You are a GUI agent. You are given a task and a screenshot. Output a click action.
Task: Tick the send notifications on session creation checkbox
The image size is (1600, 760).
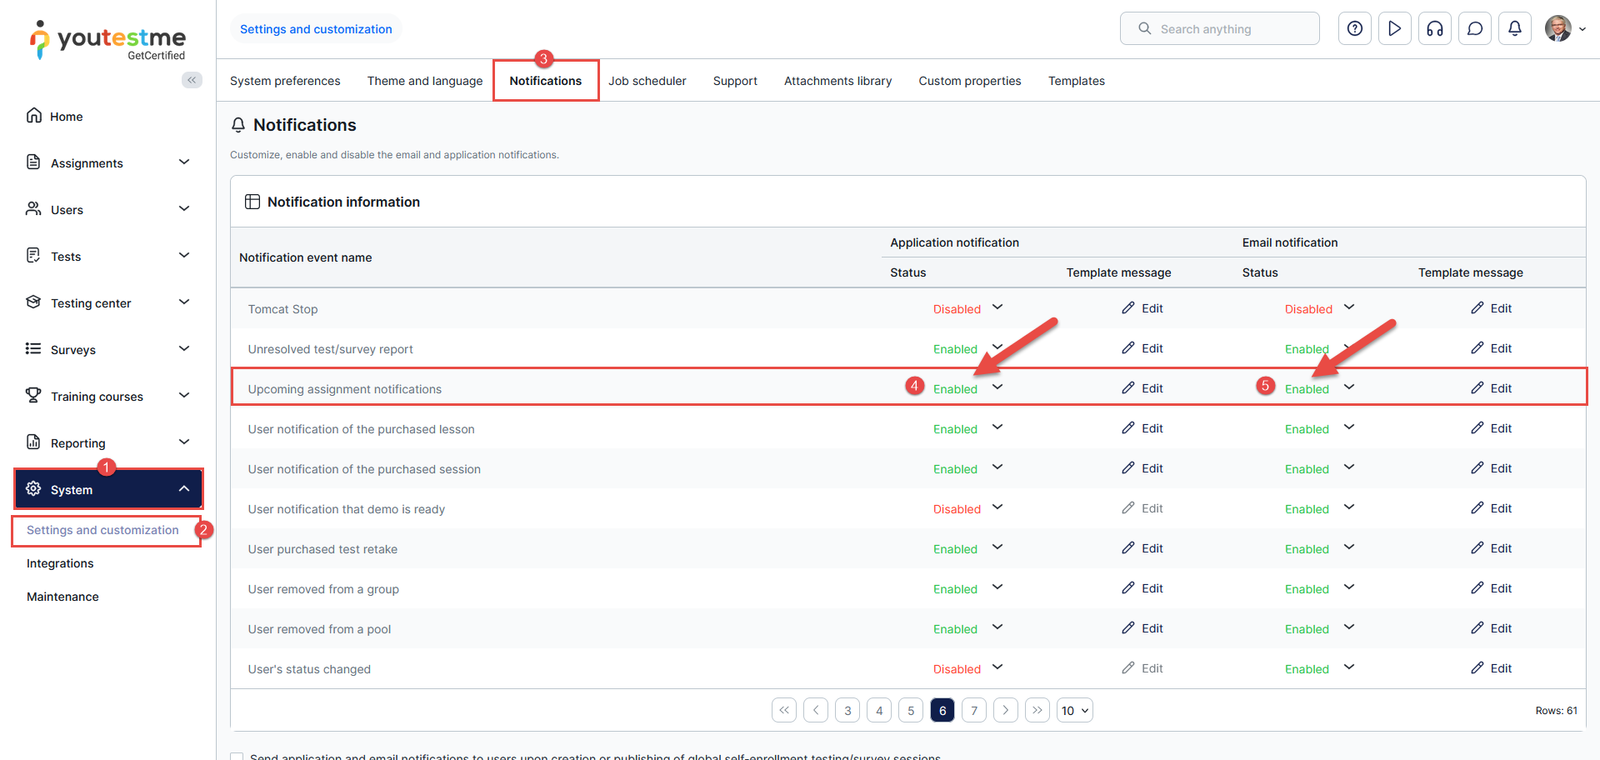pos(237,756)
